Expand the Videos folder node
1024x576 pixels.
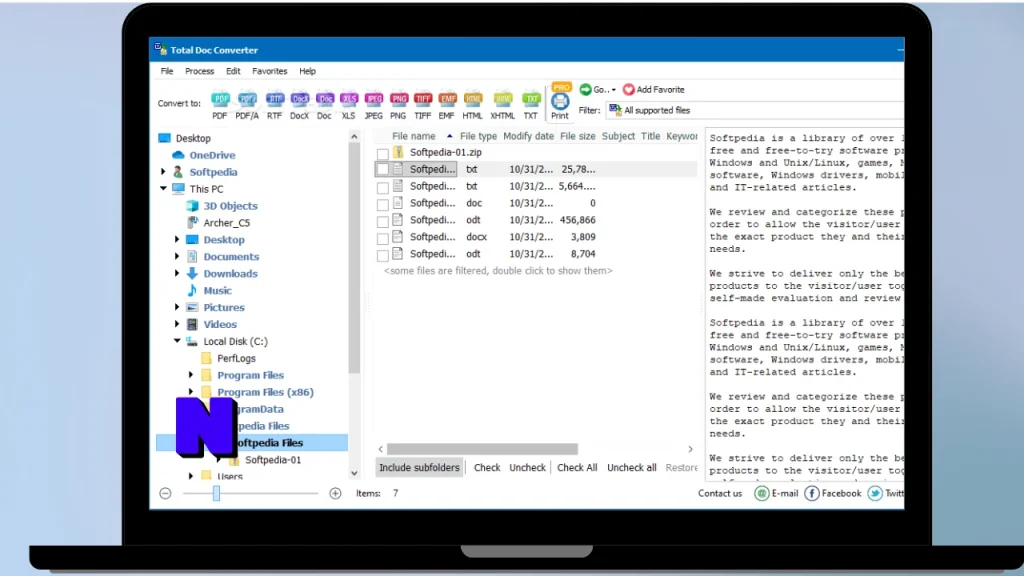click(177, 324)
